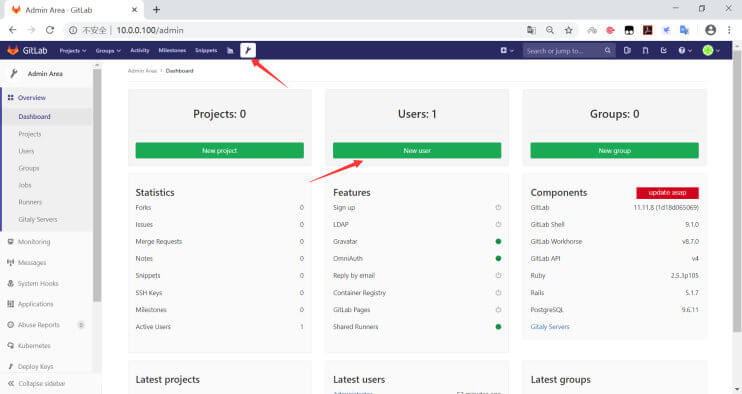Image resolution: width=742 pixels, height=394 pixels.
Task: Click the browser address bar URL
Action: pyautogui.click(x=150, y=30)
